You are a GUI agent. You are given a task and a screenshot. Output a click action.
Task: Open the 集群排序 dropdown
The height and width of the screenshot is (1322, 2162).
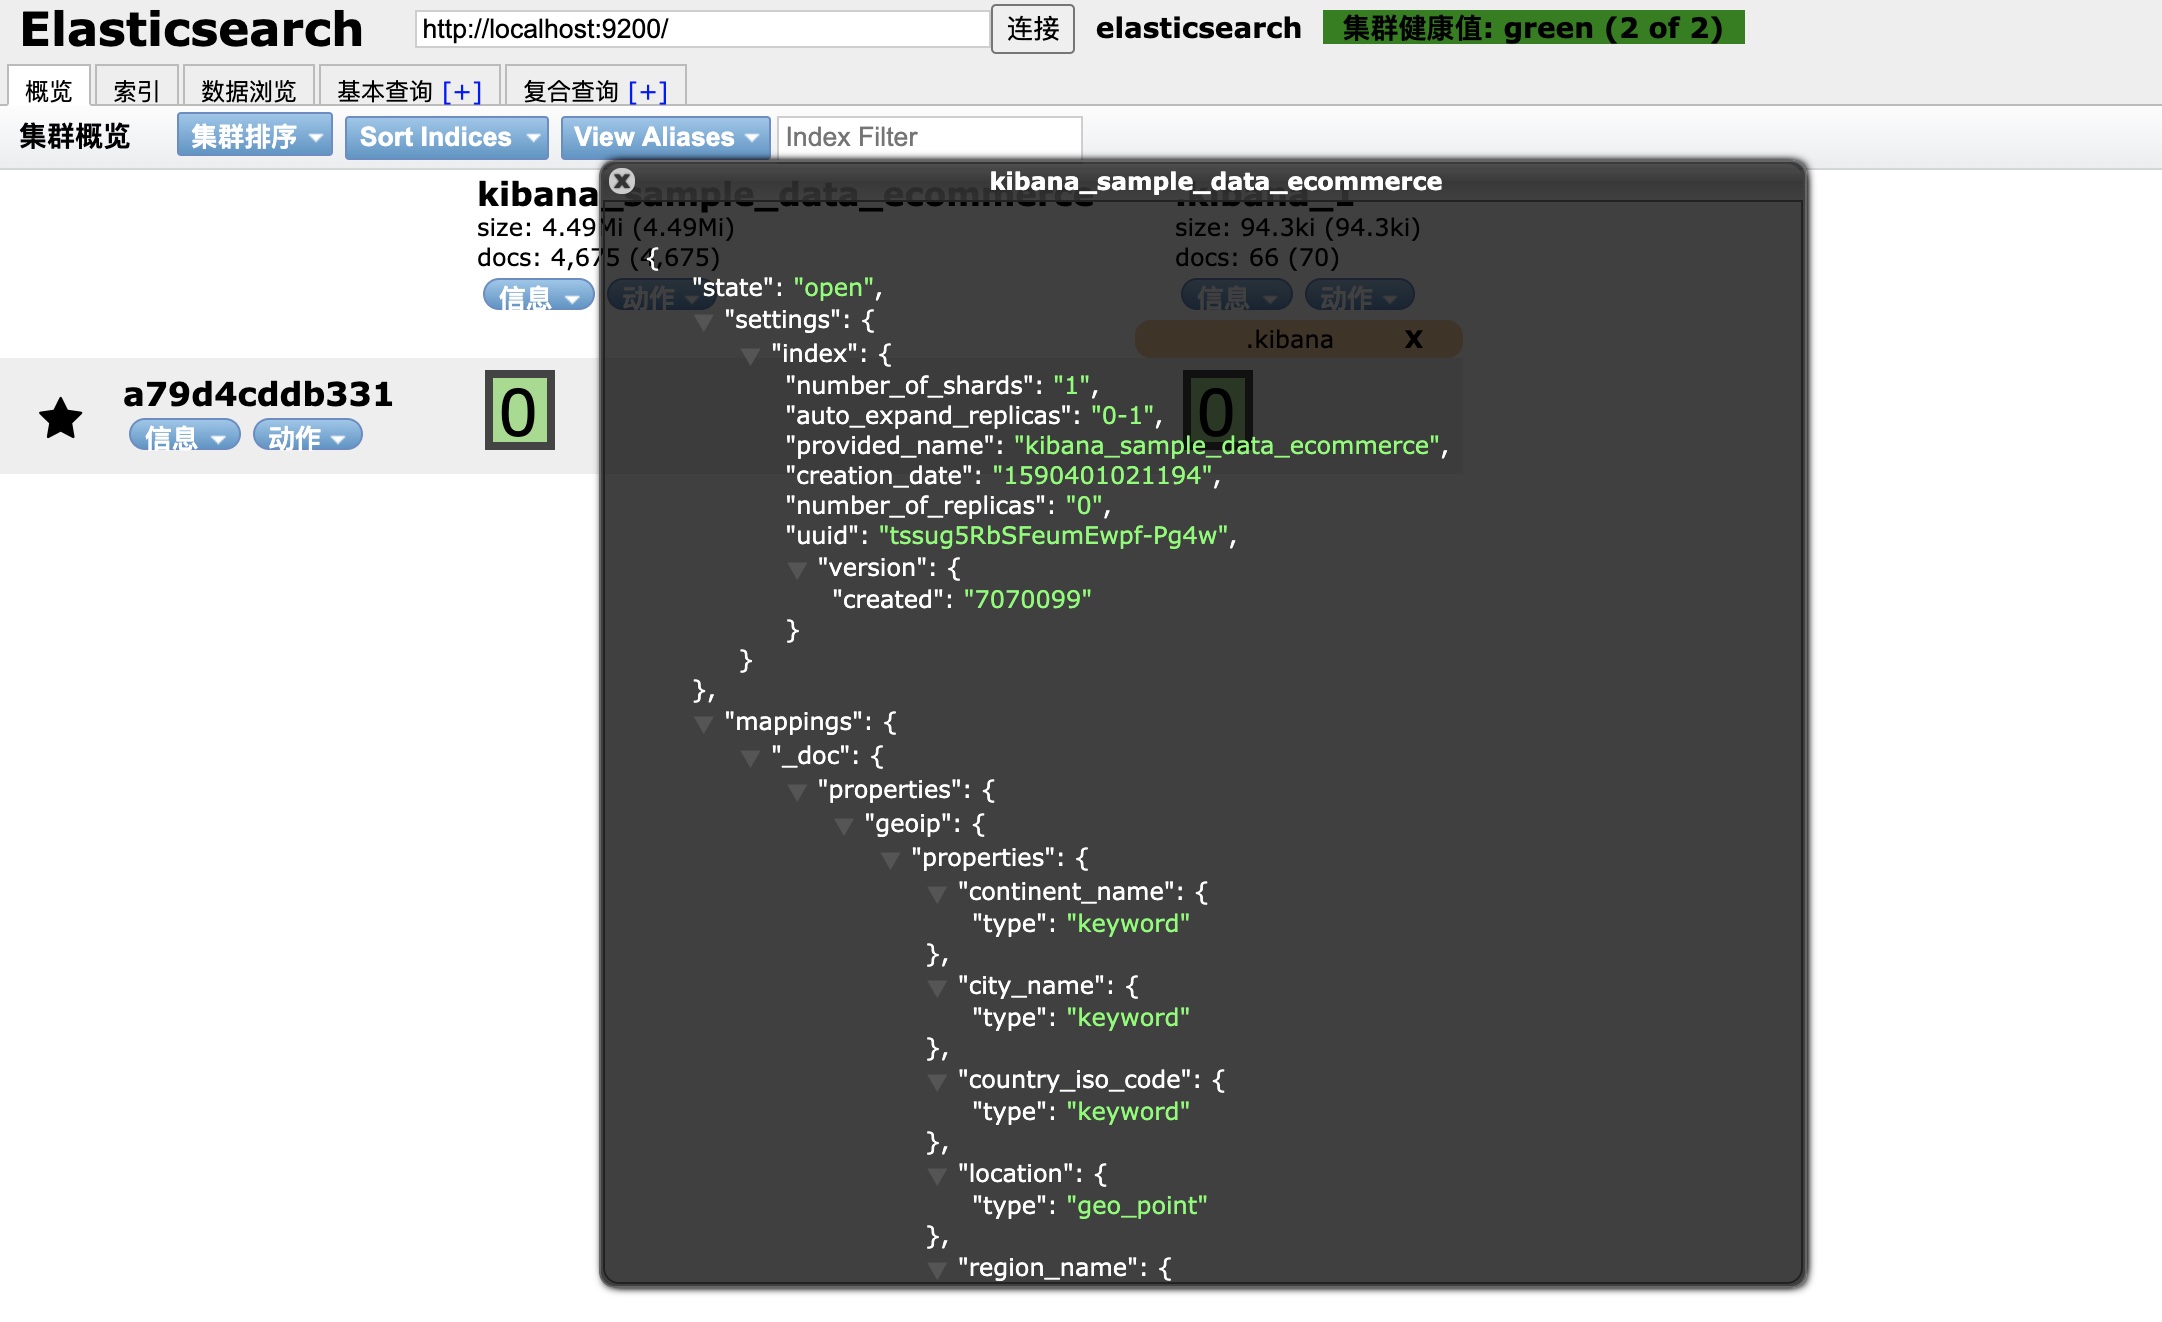point(255,136)
